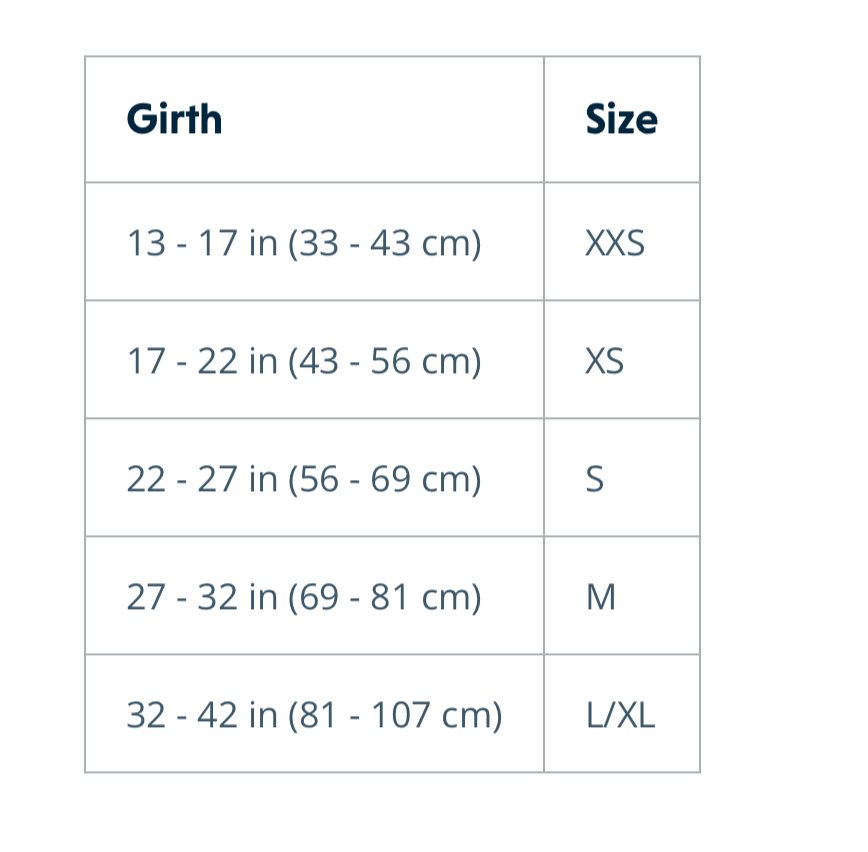Click the size label for 100 cm girth

(x=620, y=715)
